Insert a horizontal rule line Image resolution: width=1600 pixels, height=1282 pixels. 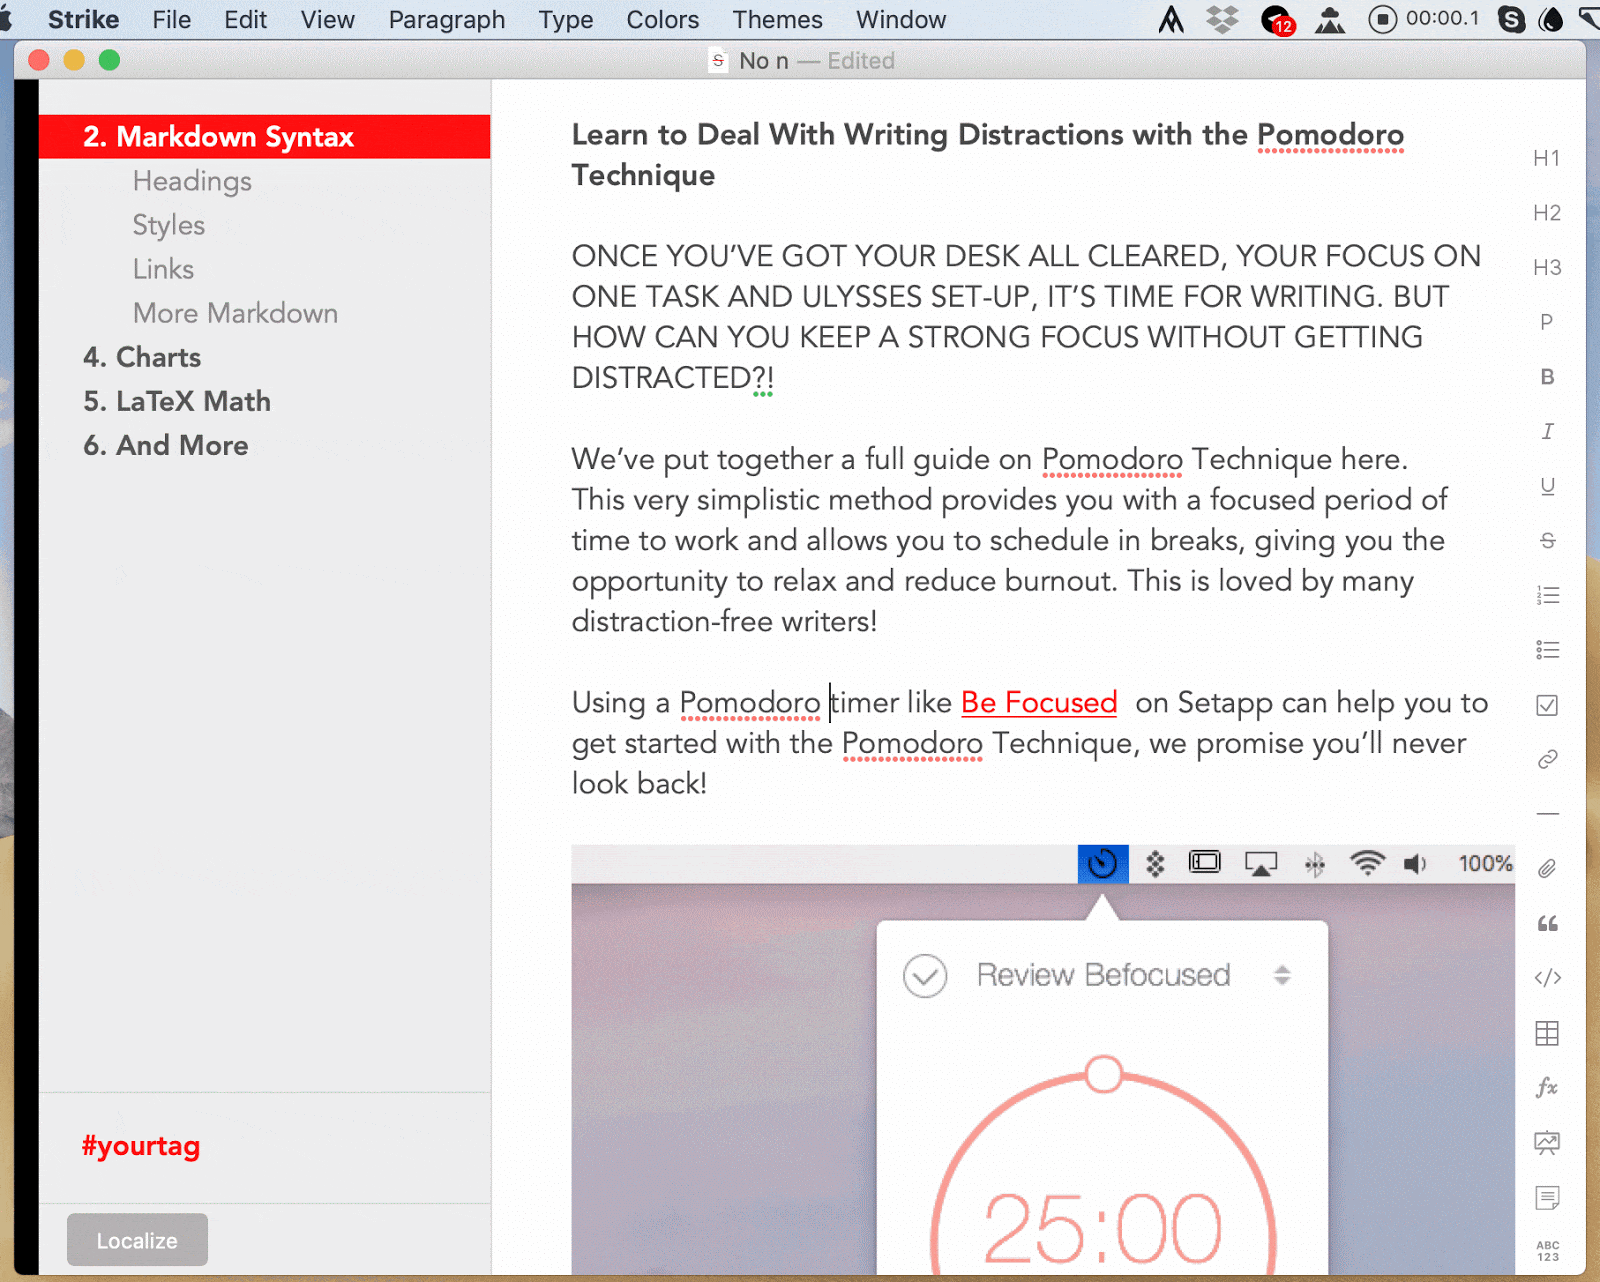tap(1546, 814)
